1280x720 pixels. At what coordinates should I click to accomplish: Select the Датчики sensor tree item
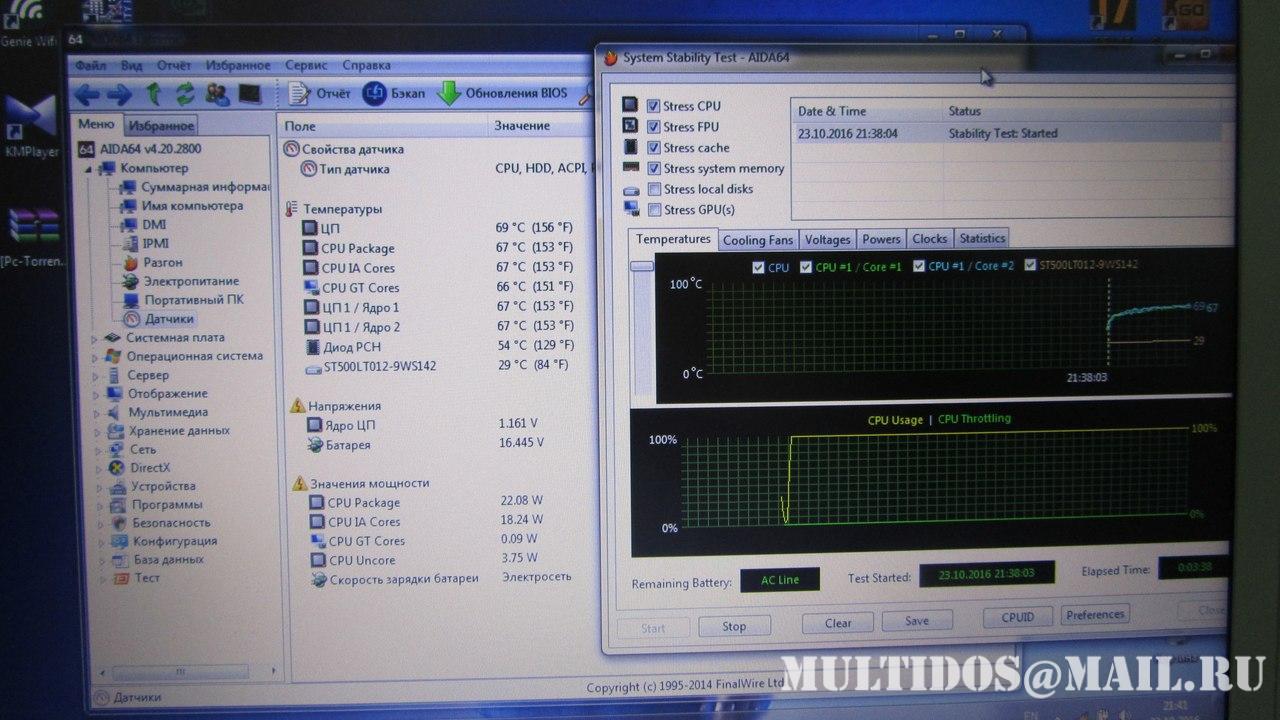click(x=168, y=318)
